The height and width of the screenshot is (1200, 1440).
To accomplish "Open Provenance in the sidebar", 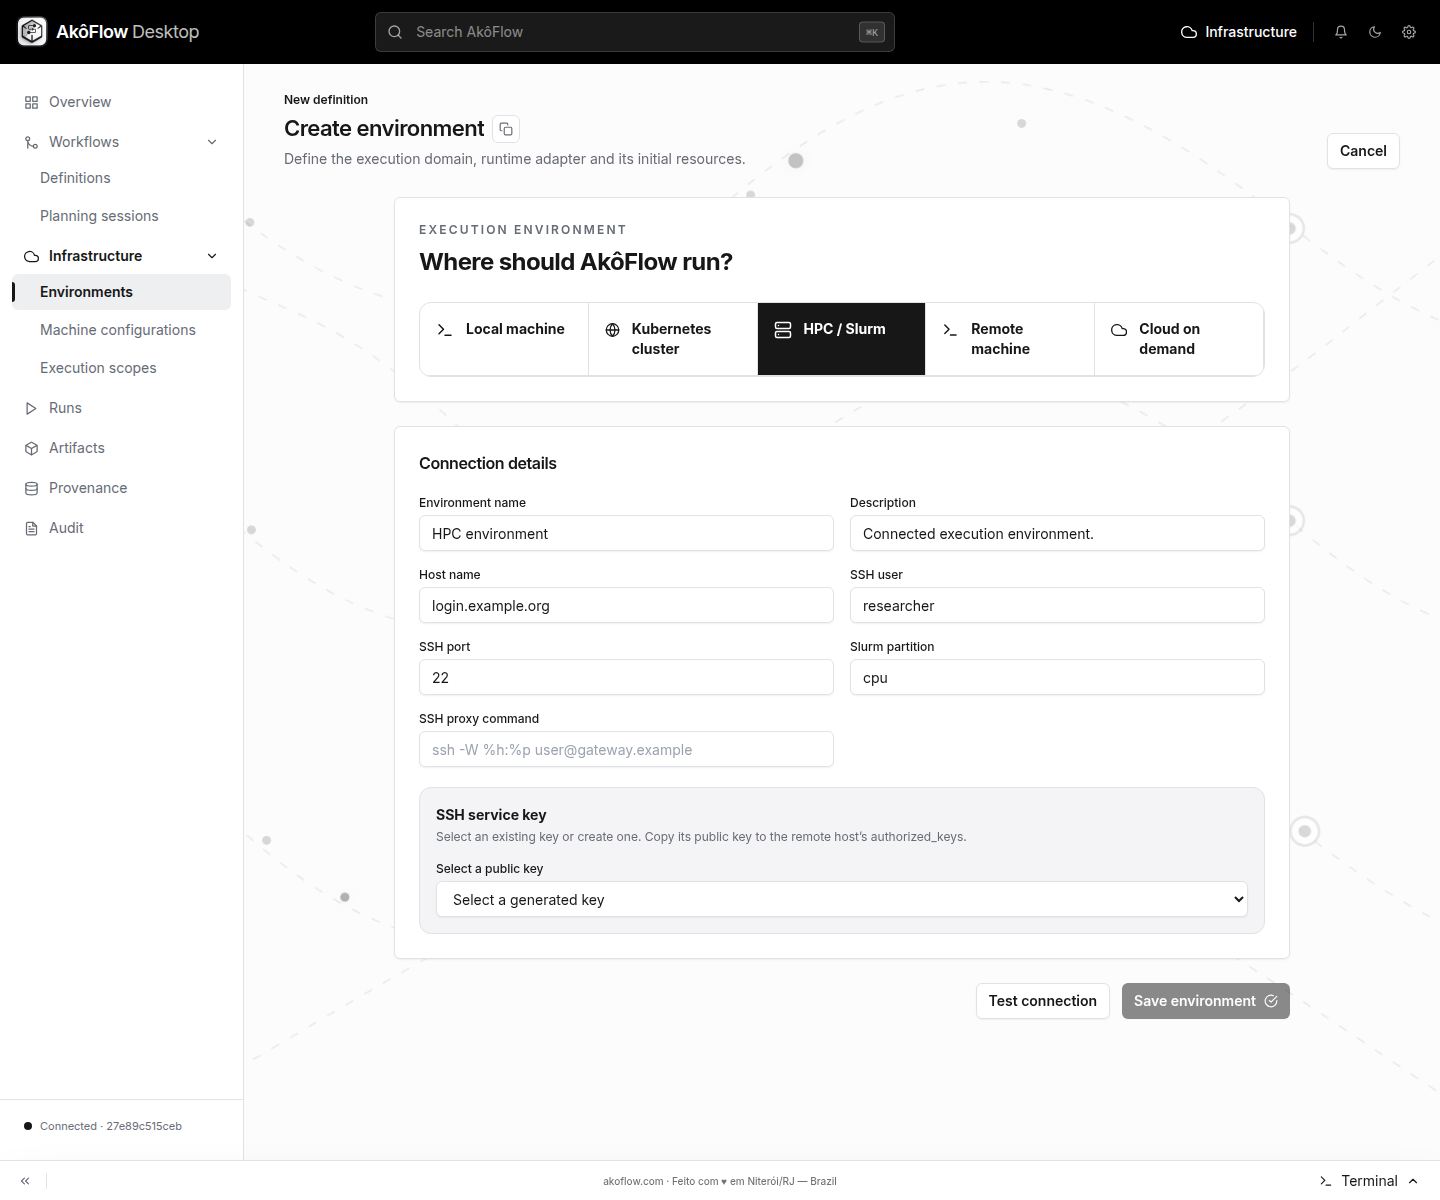I will [121, 488].
